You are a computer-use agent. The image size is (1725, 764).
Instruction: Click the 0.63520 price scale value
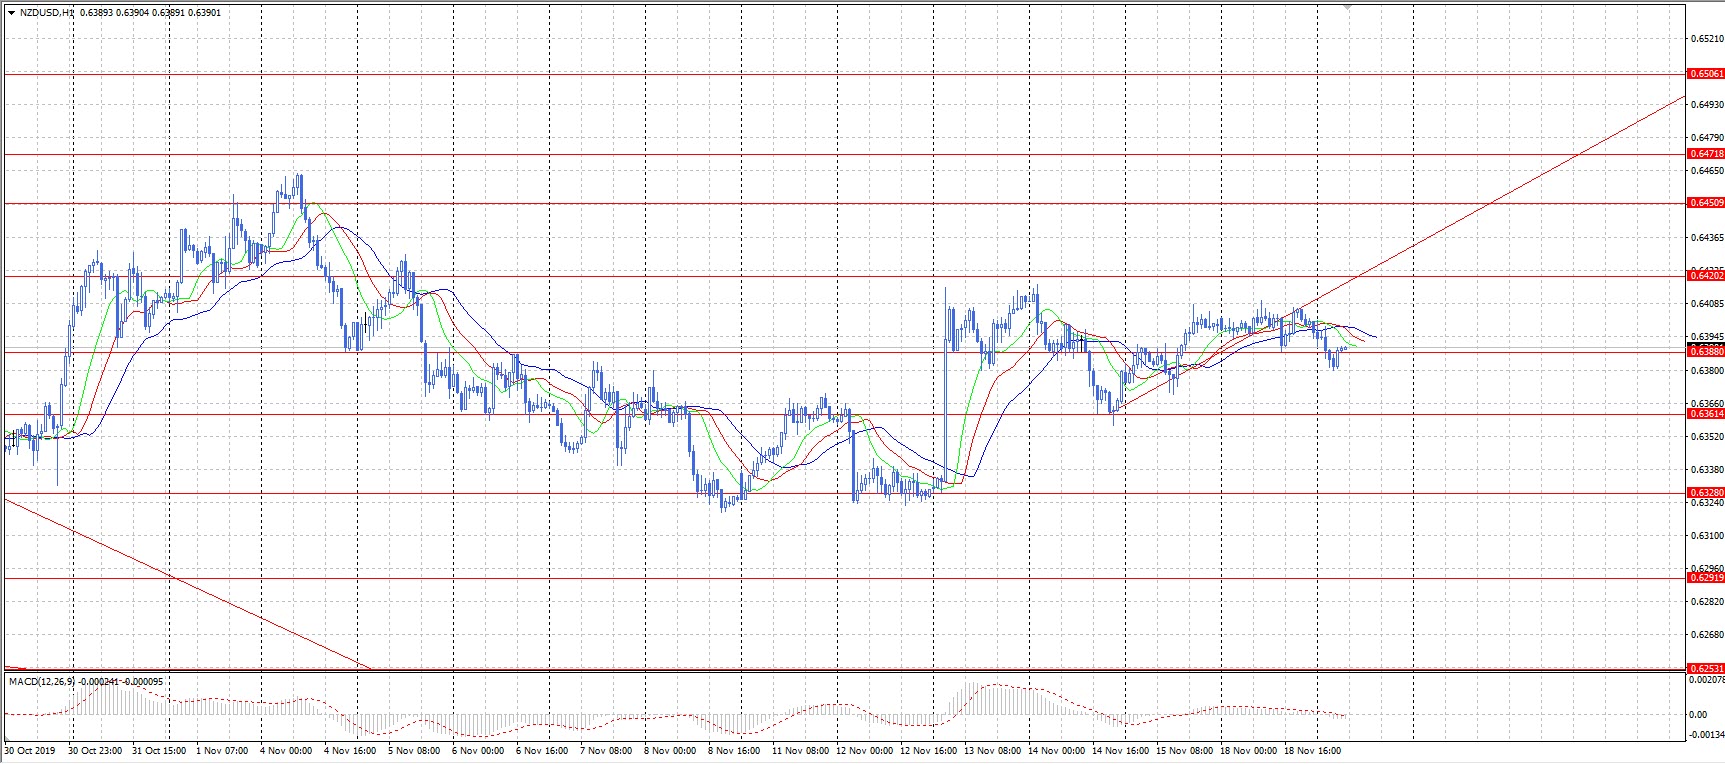click(x=1707, y=436)
